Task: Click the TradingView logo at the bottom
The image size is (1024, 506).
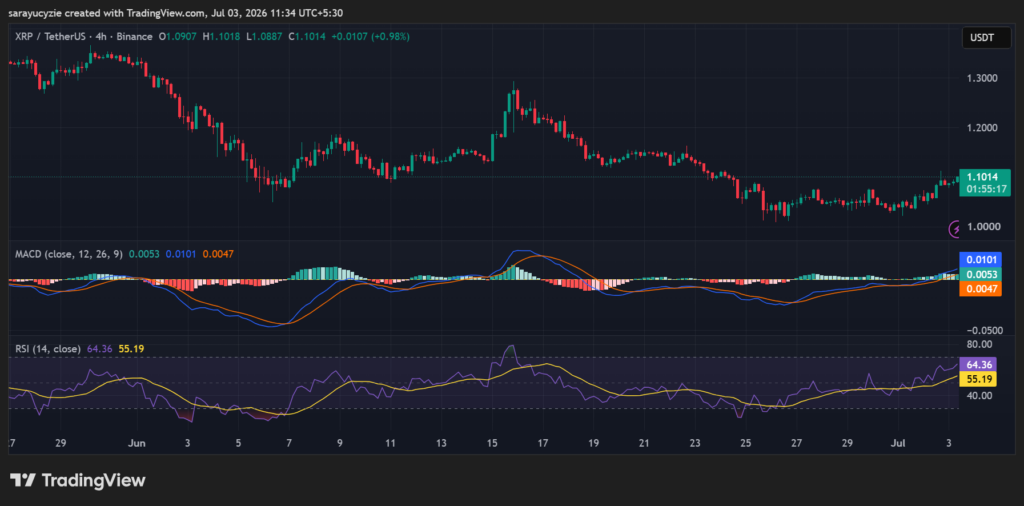Action: [x=77, y=481]
